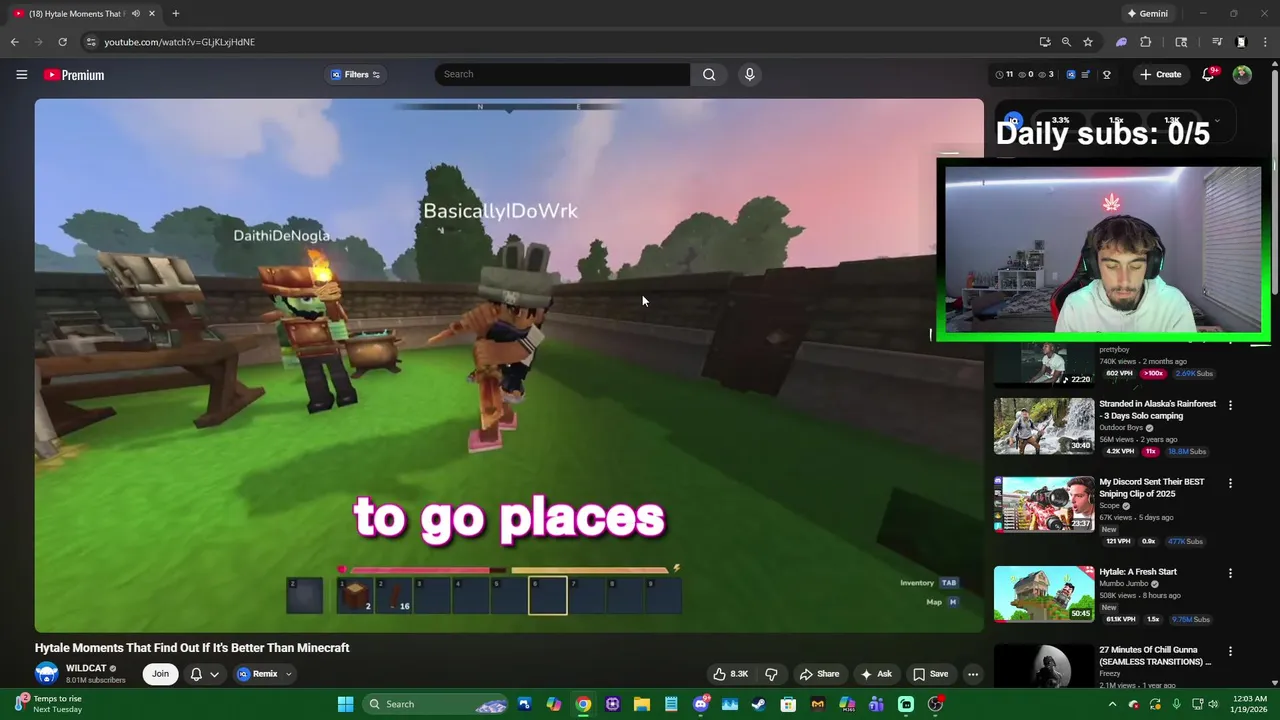This screenshot has height=720, width=1280.
Task: Bookmark this page with star icon
Action: tap(1088, 42)
